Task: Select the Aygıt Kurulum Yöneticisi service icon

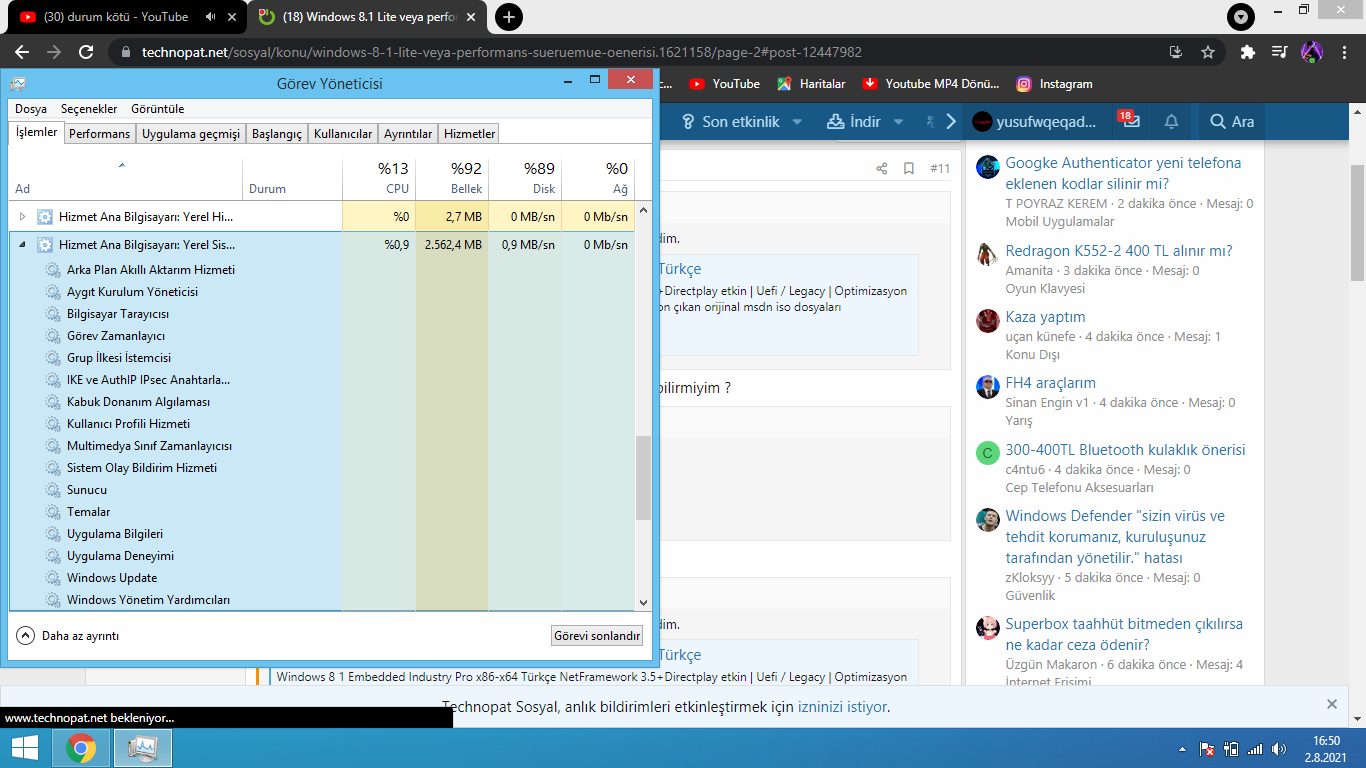Action: [x=53, y=292]
